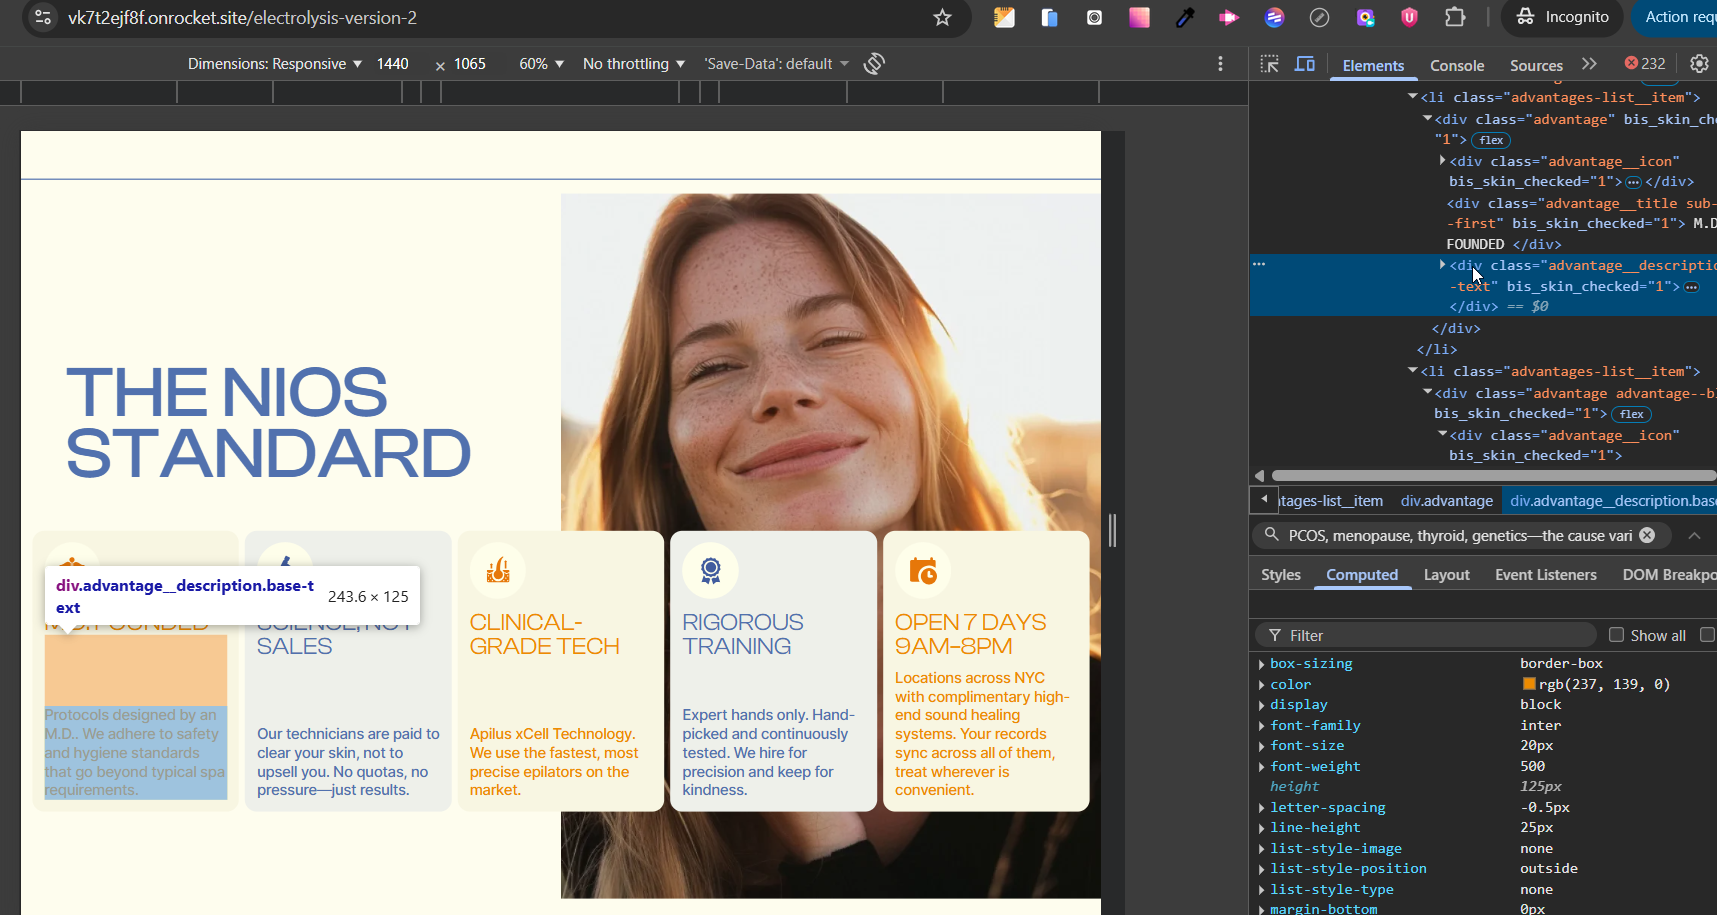This screenshot has height=915, width=1717.
Task: Tick the checkbox right of Show all
Action: [x=1707, y=635]
